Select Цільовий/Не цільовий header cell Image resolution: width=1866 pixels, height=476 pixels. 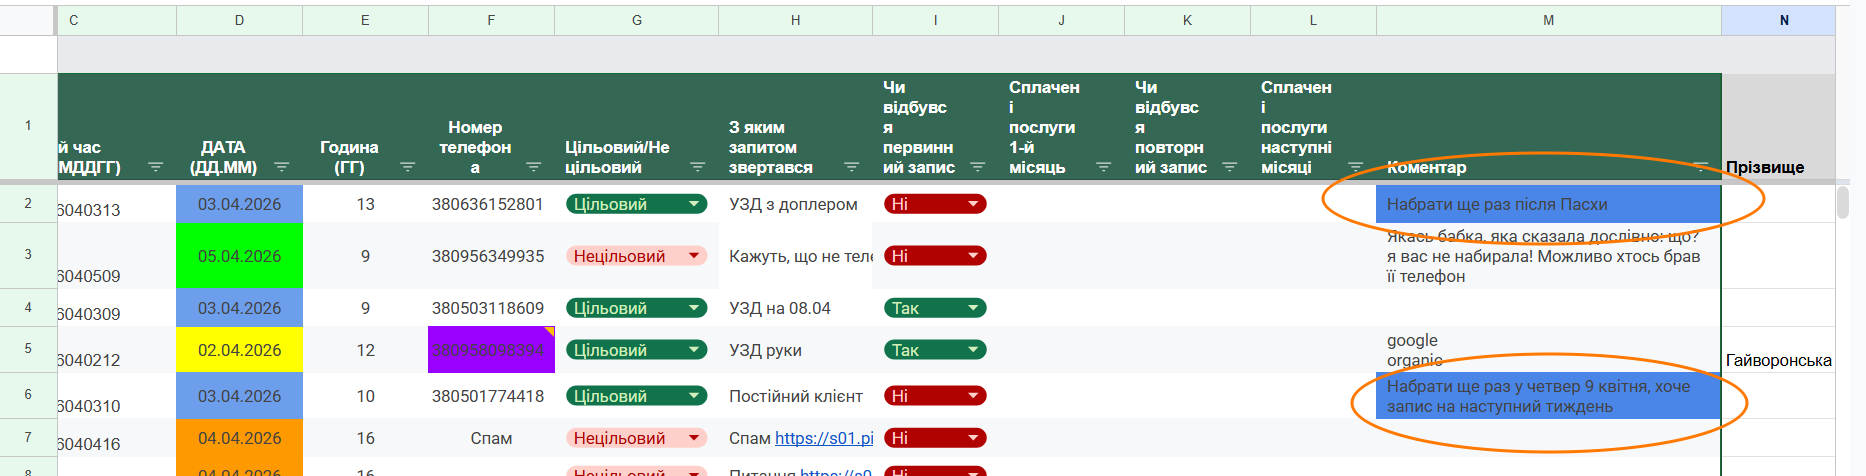tap(636, 128)
